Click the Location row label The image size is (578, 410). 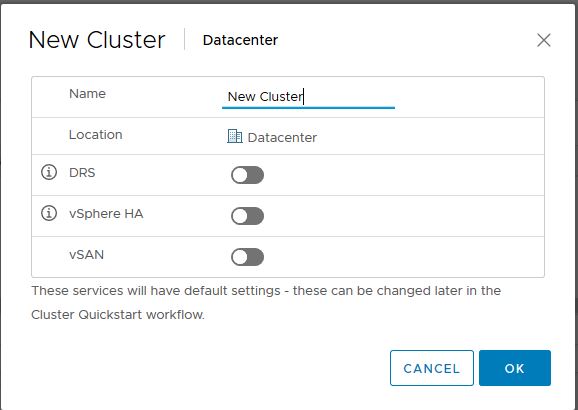tap(95, 135)
